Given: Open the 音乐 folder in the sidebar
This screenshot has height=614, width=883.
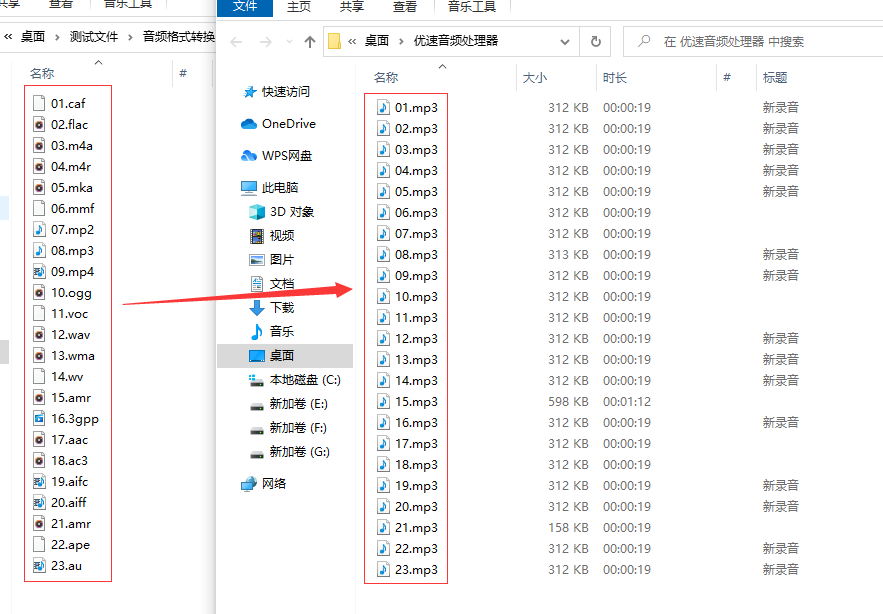Looking at the screenshot, I should click(x=280, y=331).
